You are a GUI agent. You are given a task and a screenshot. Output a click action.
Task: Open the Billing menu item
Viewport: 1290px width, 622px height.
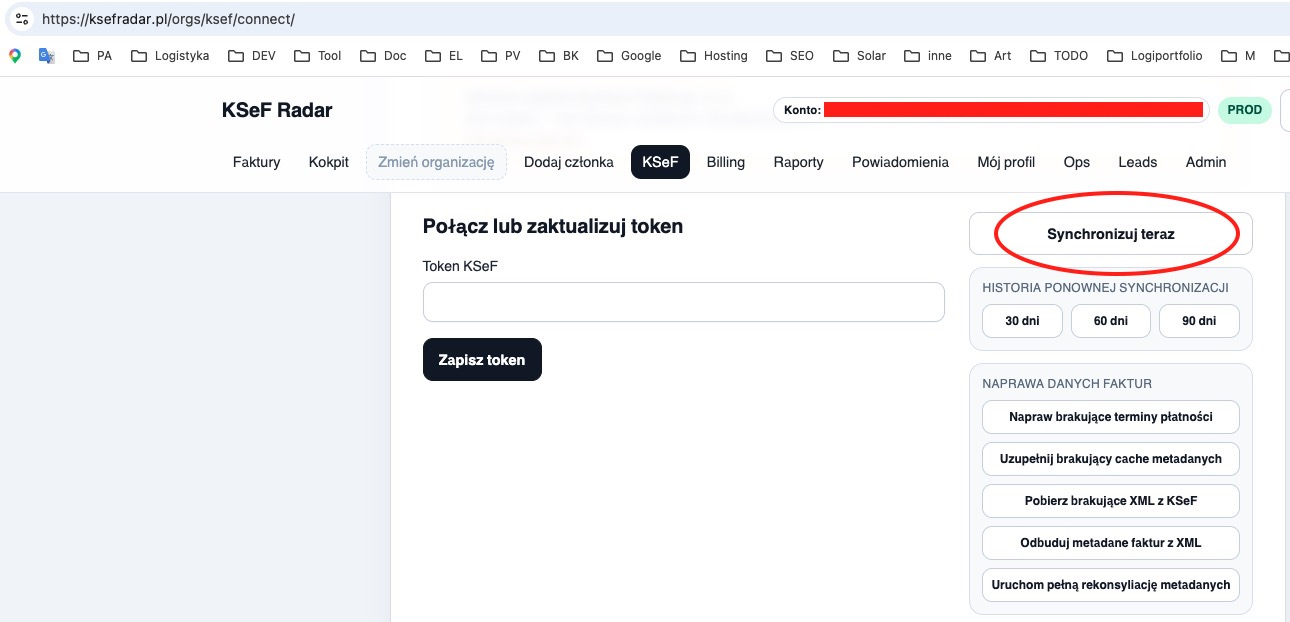[725, 162]
